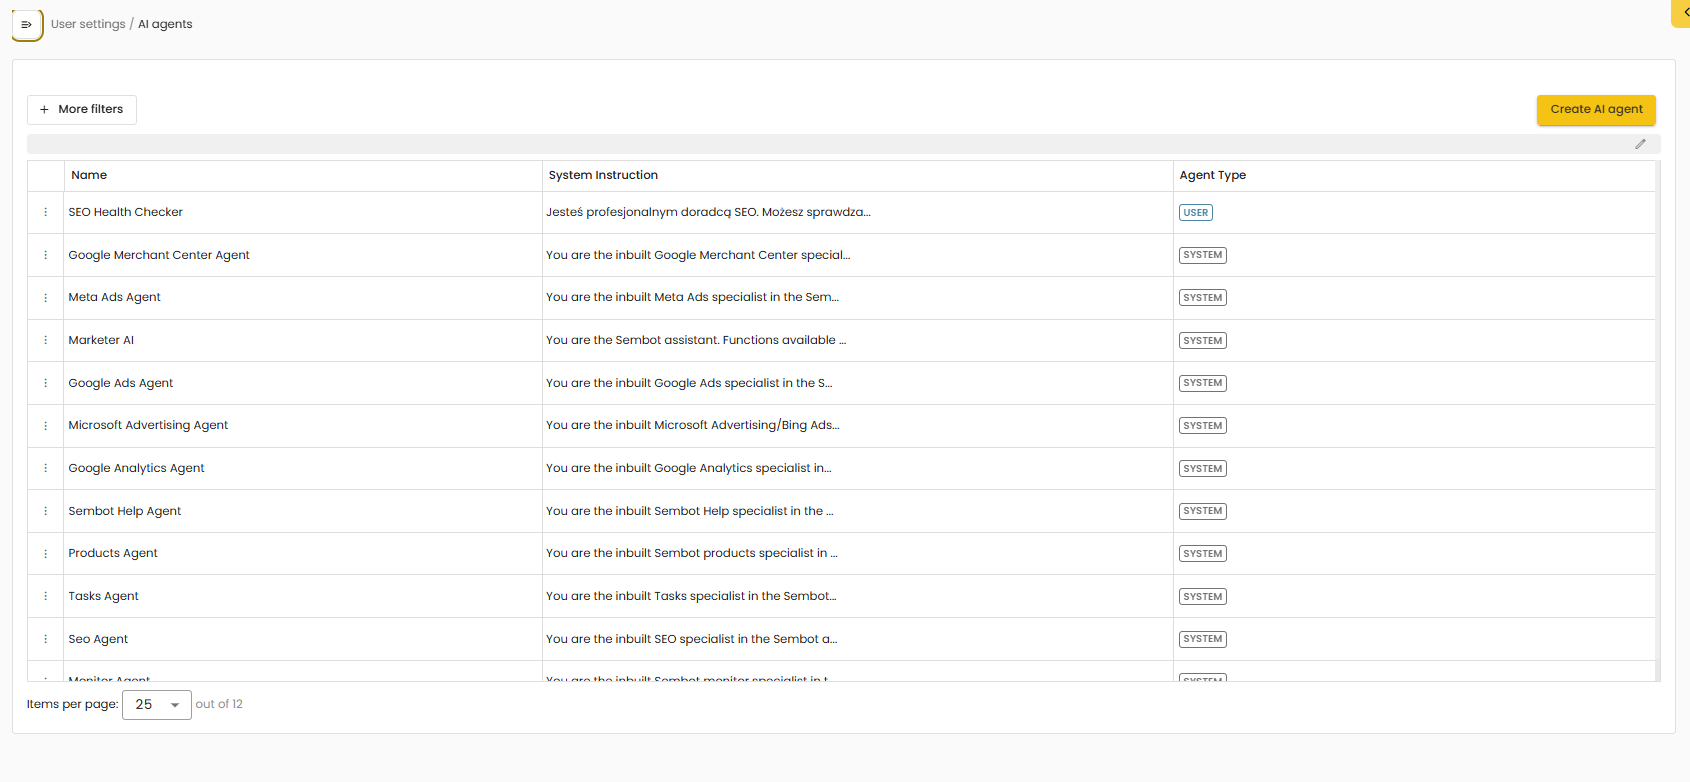The height and width of the screenshot is (782, 1690).
Task: Click the 'inbuilt SEO specialist' instruction
Action: coord(692,639)
